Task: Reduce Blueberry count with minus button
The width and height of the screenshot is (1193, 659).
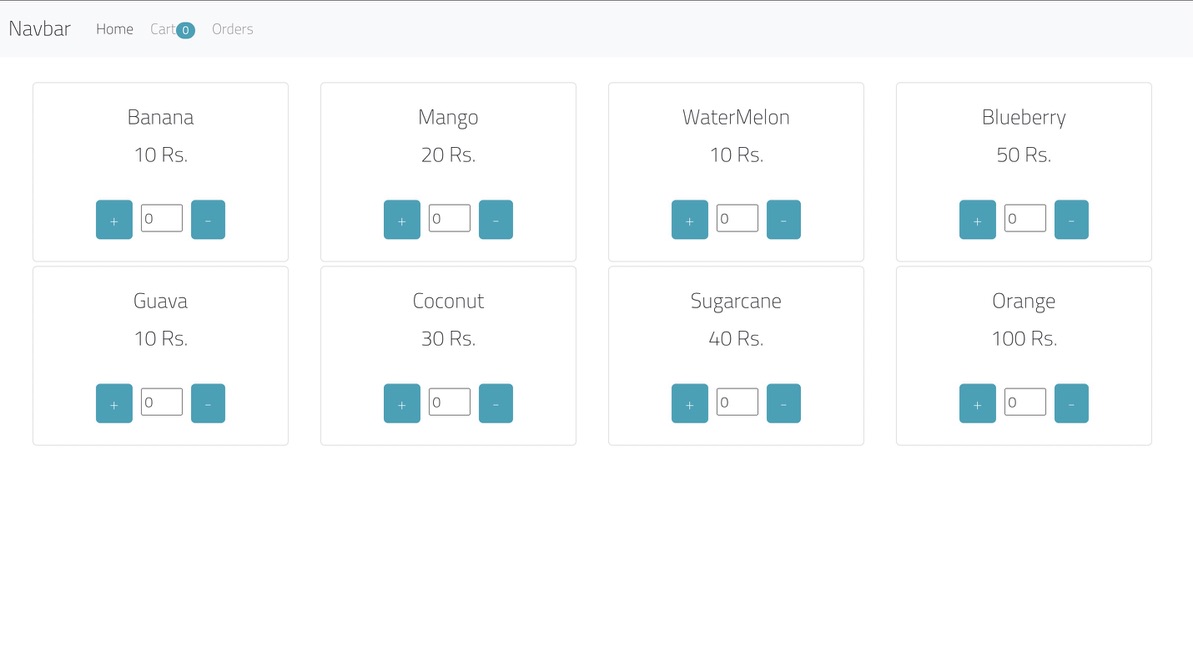Action: click(x=1071, y=219)
